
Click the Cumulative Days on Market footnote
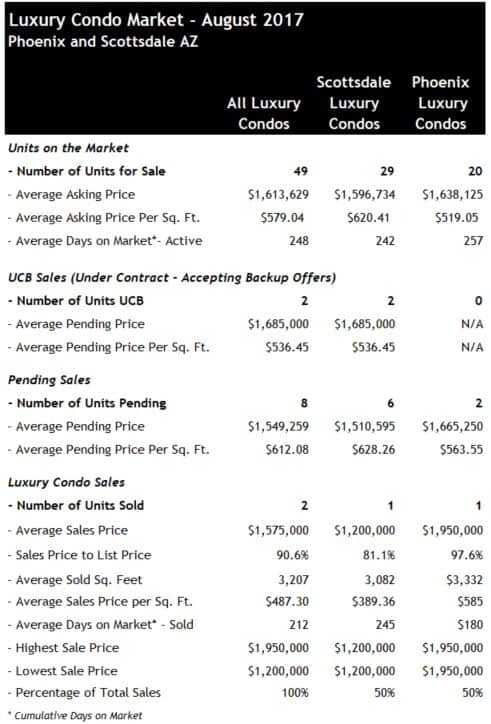tap(75, 716)
